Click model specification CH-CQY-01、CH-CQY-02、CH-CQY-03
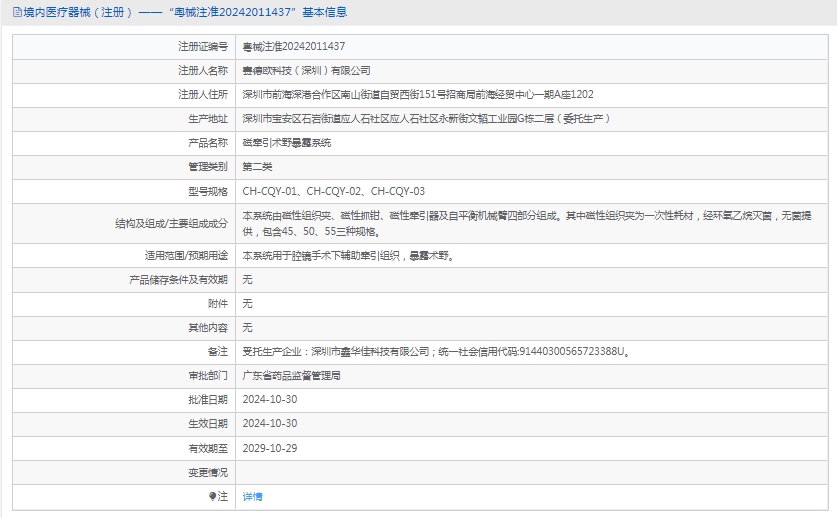 pos(334,191)
